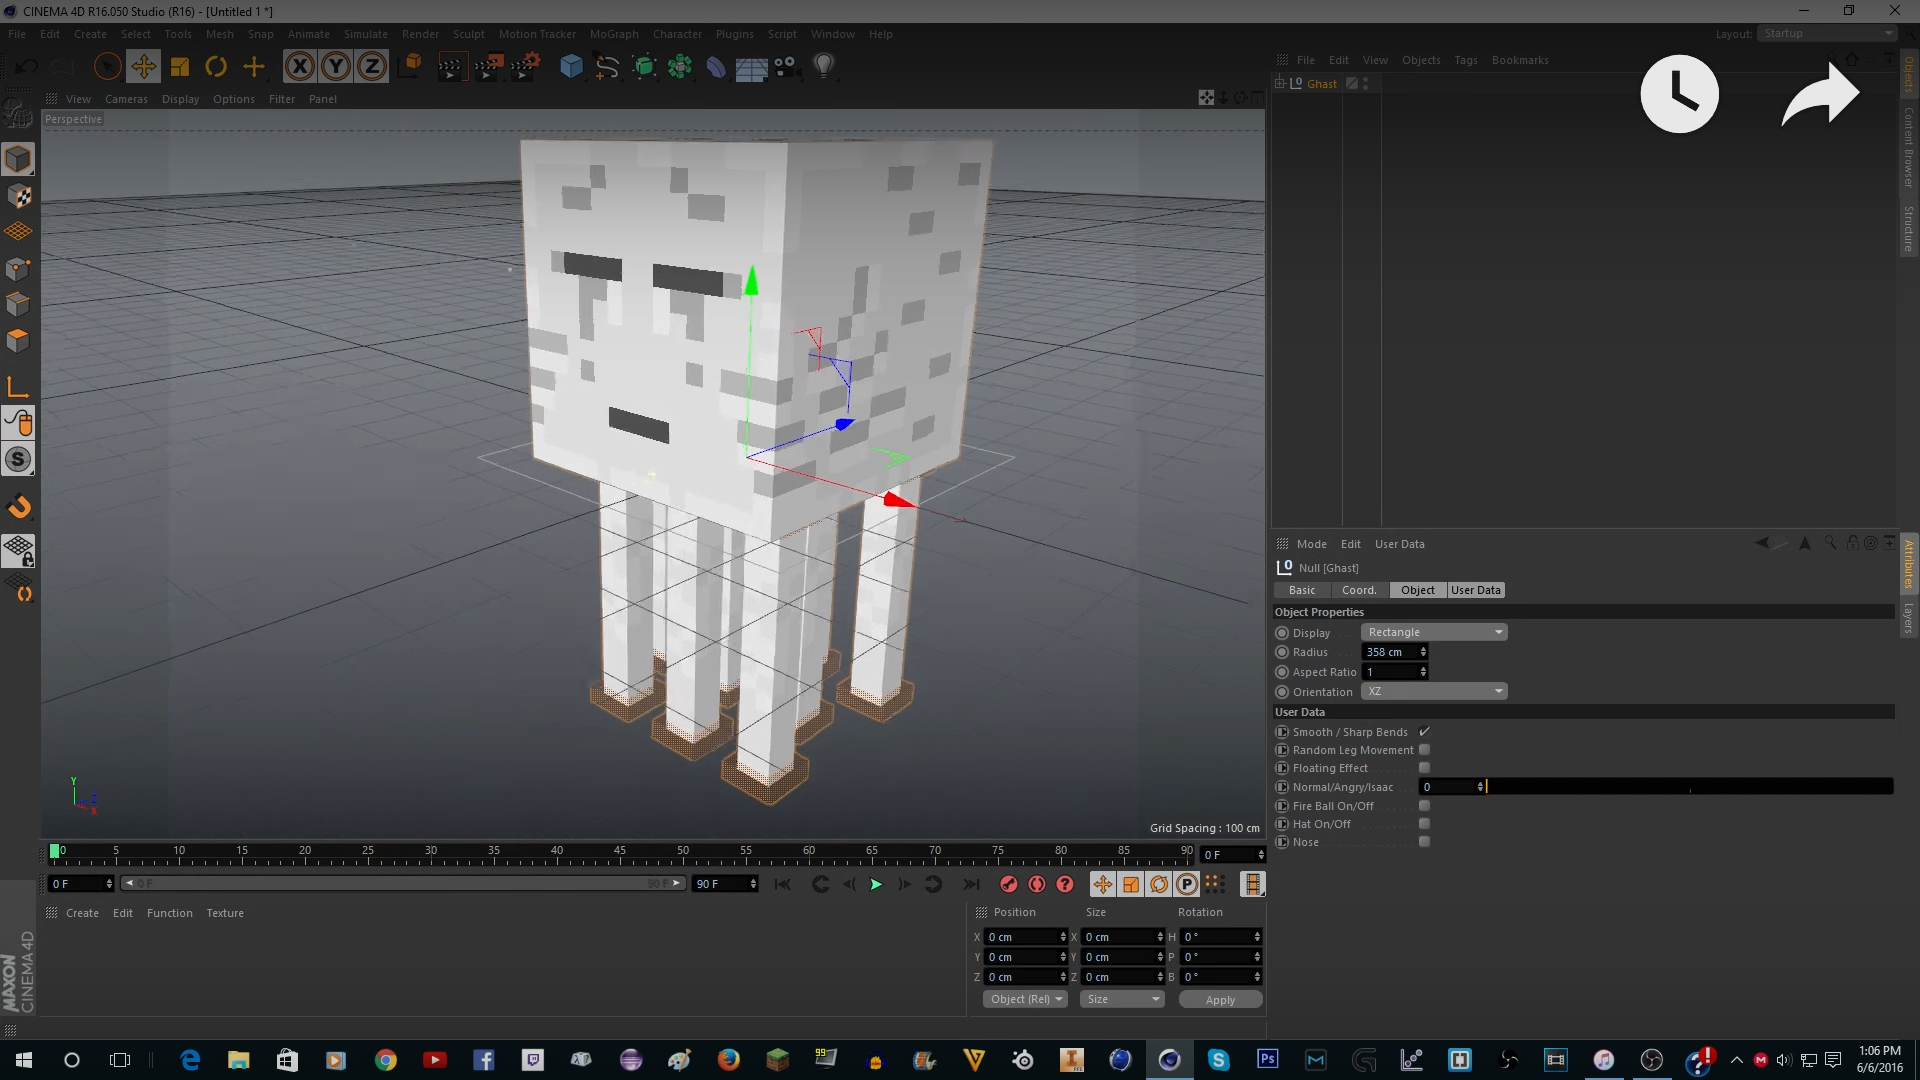Screen dimensions: 1920x1080
Task: Open the spline pen tool
Action: point(607,67)
